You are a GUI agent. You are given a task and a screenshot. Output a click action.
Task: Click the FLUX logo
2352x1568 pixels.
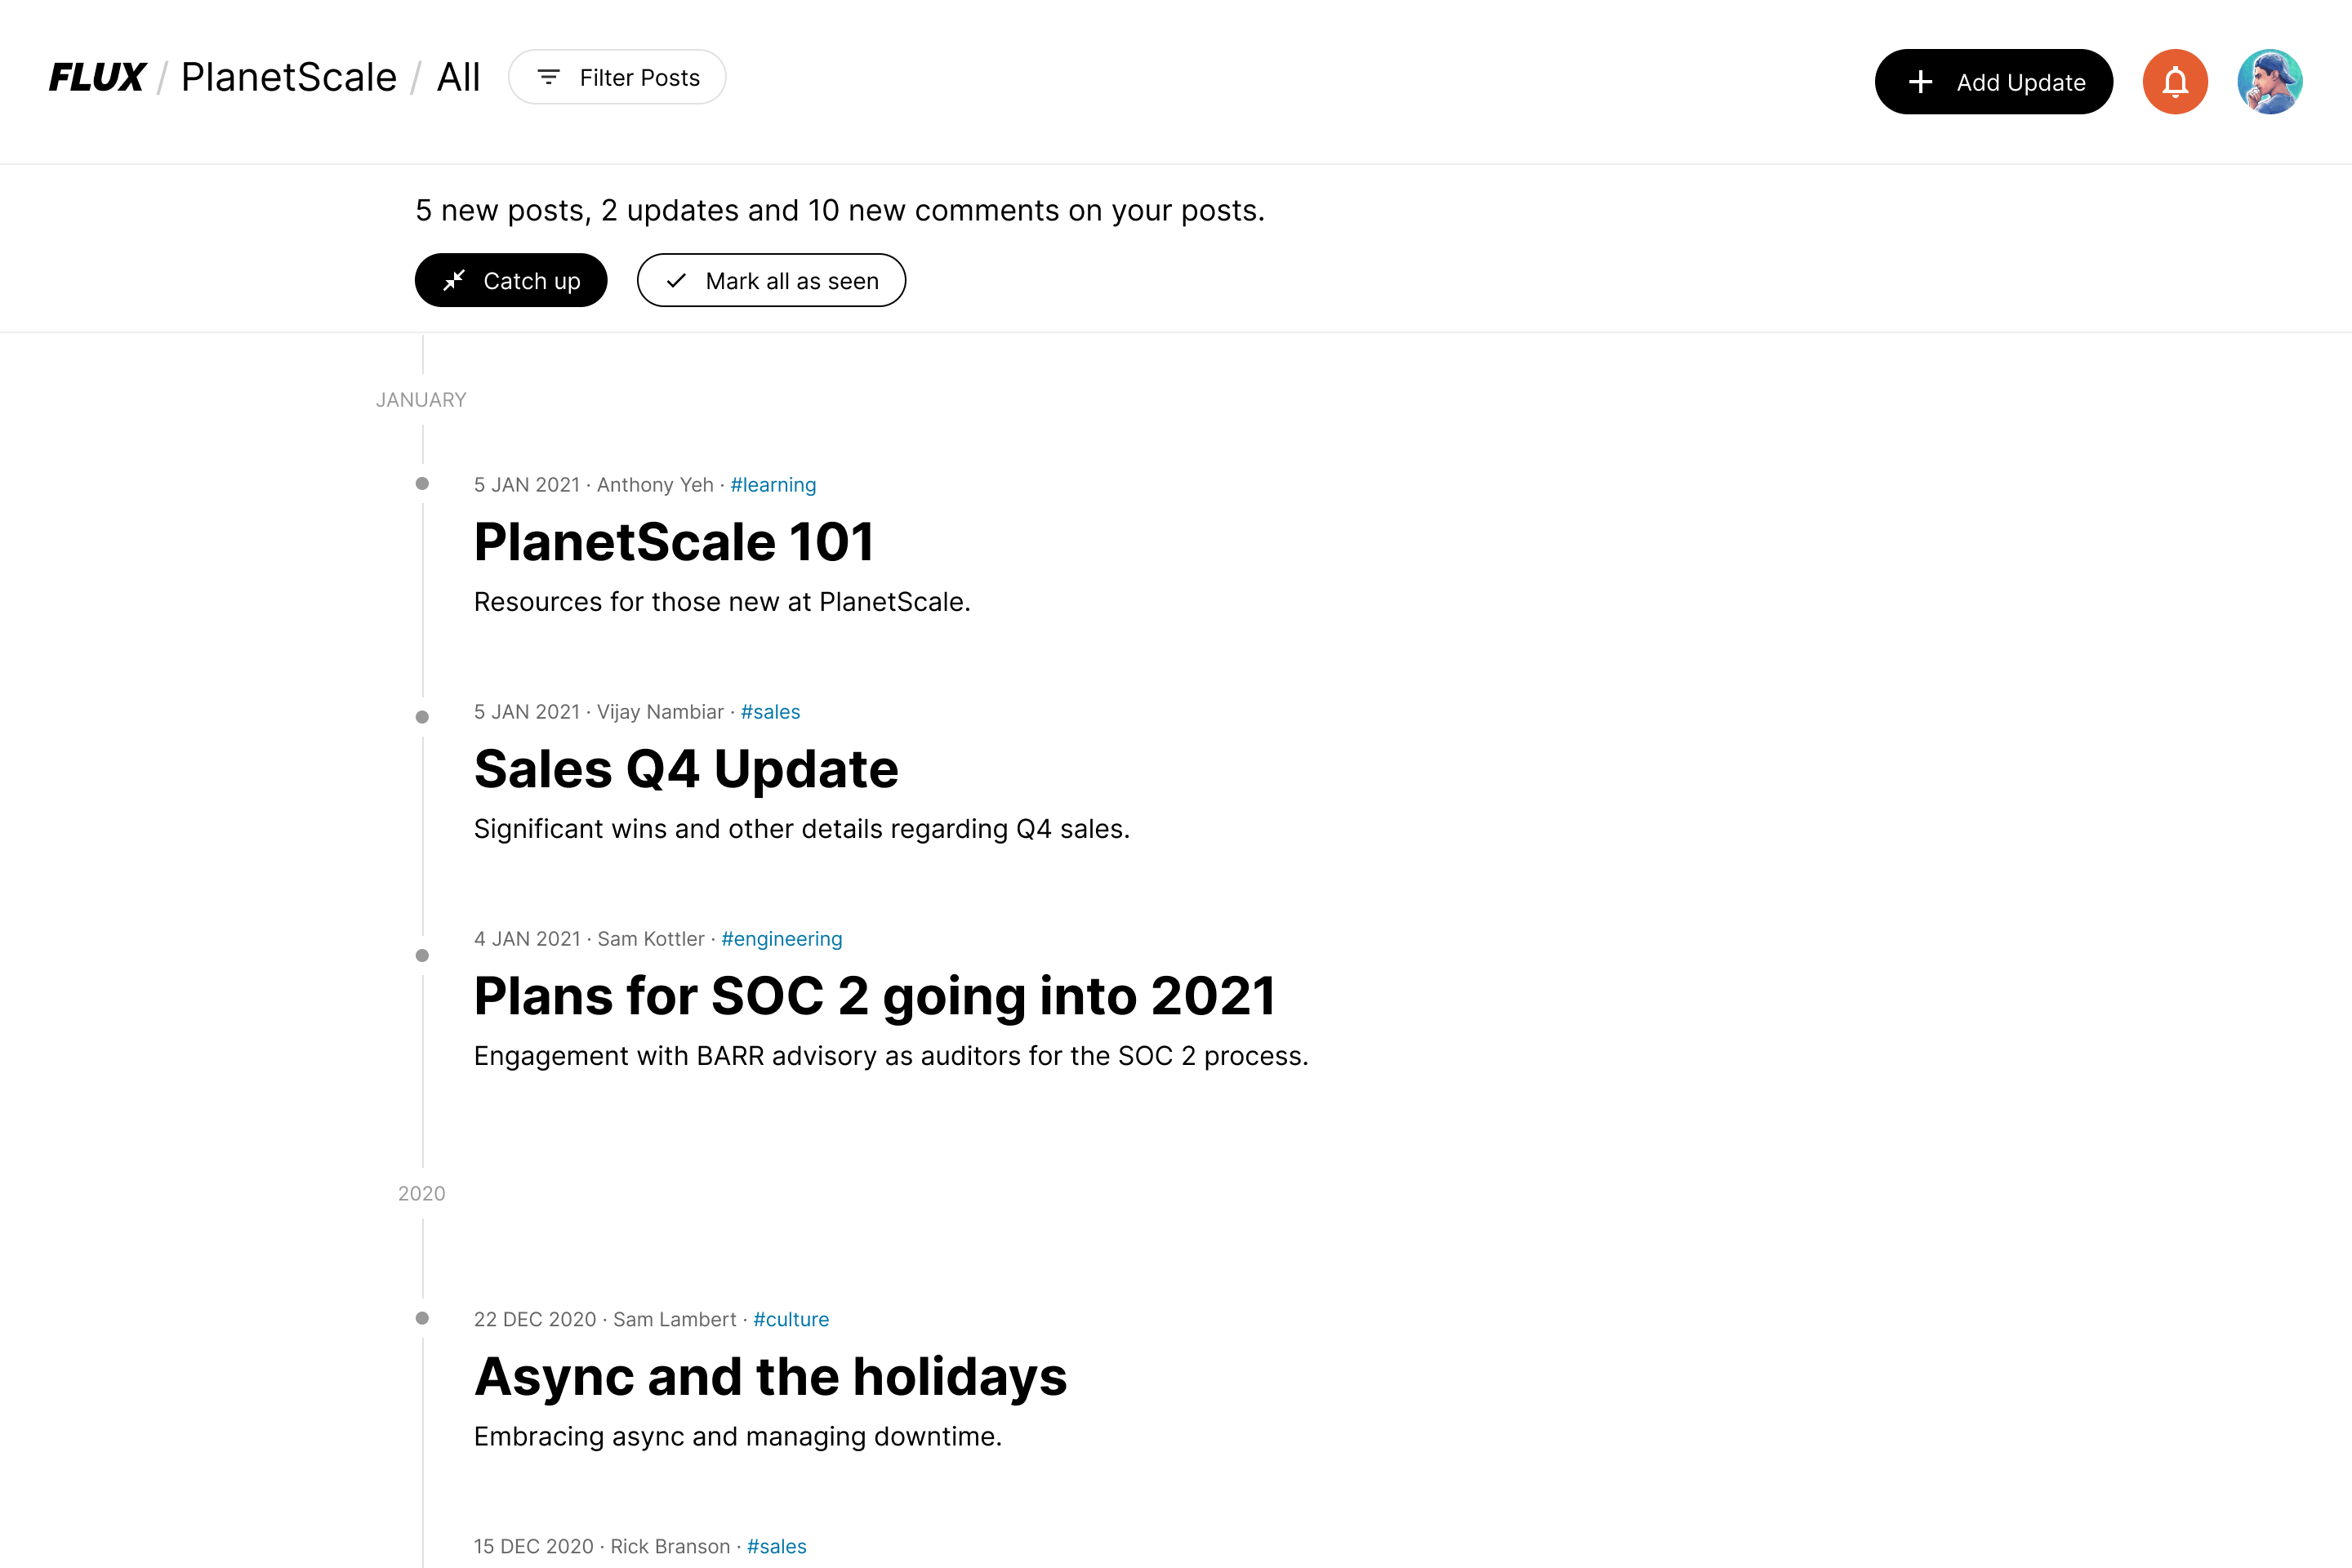tap(97, 77)
